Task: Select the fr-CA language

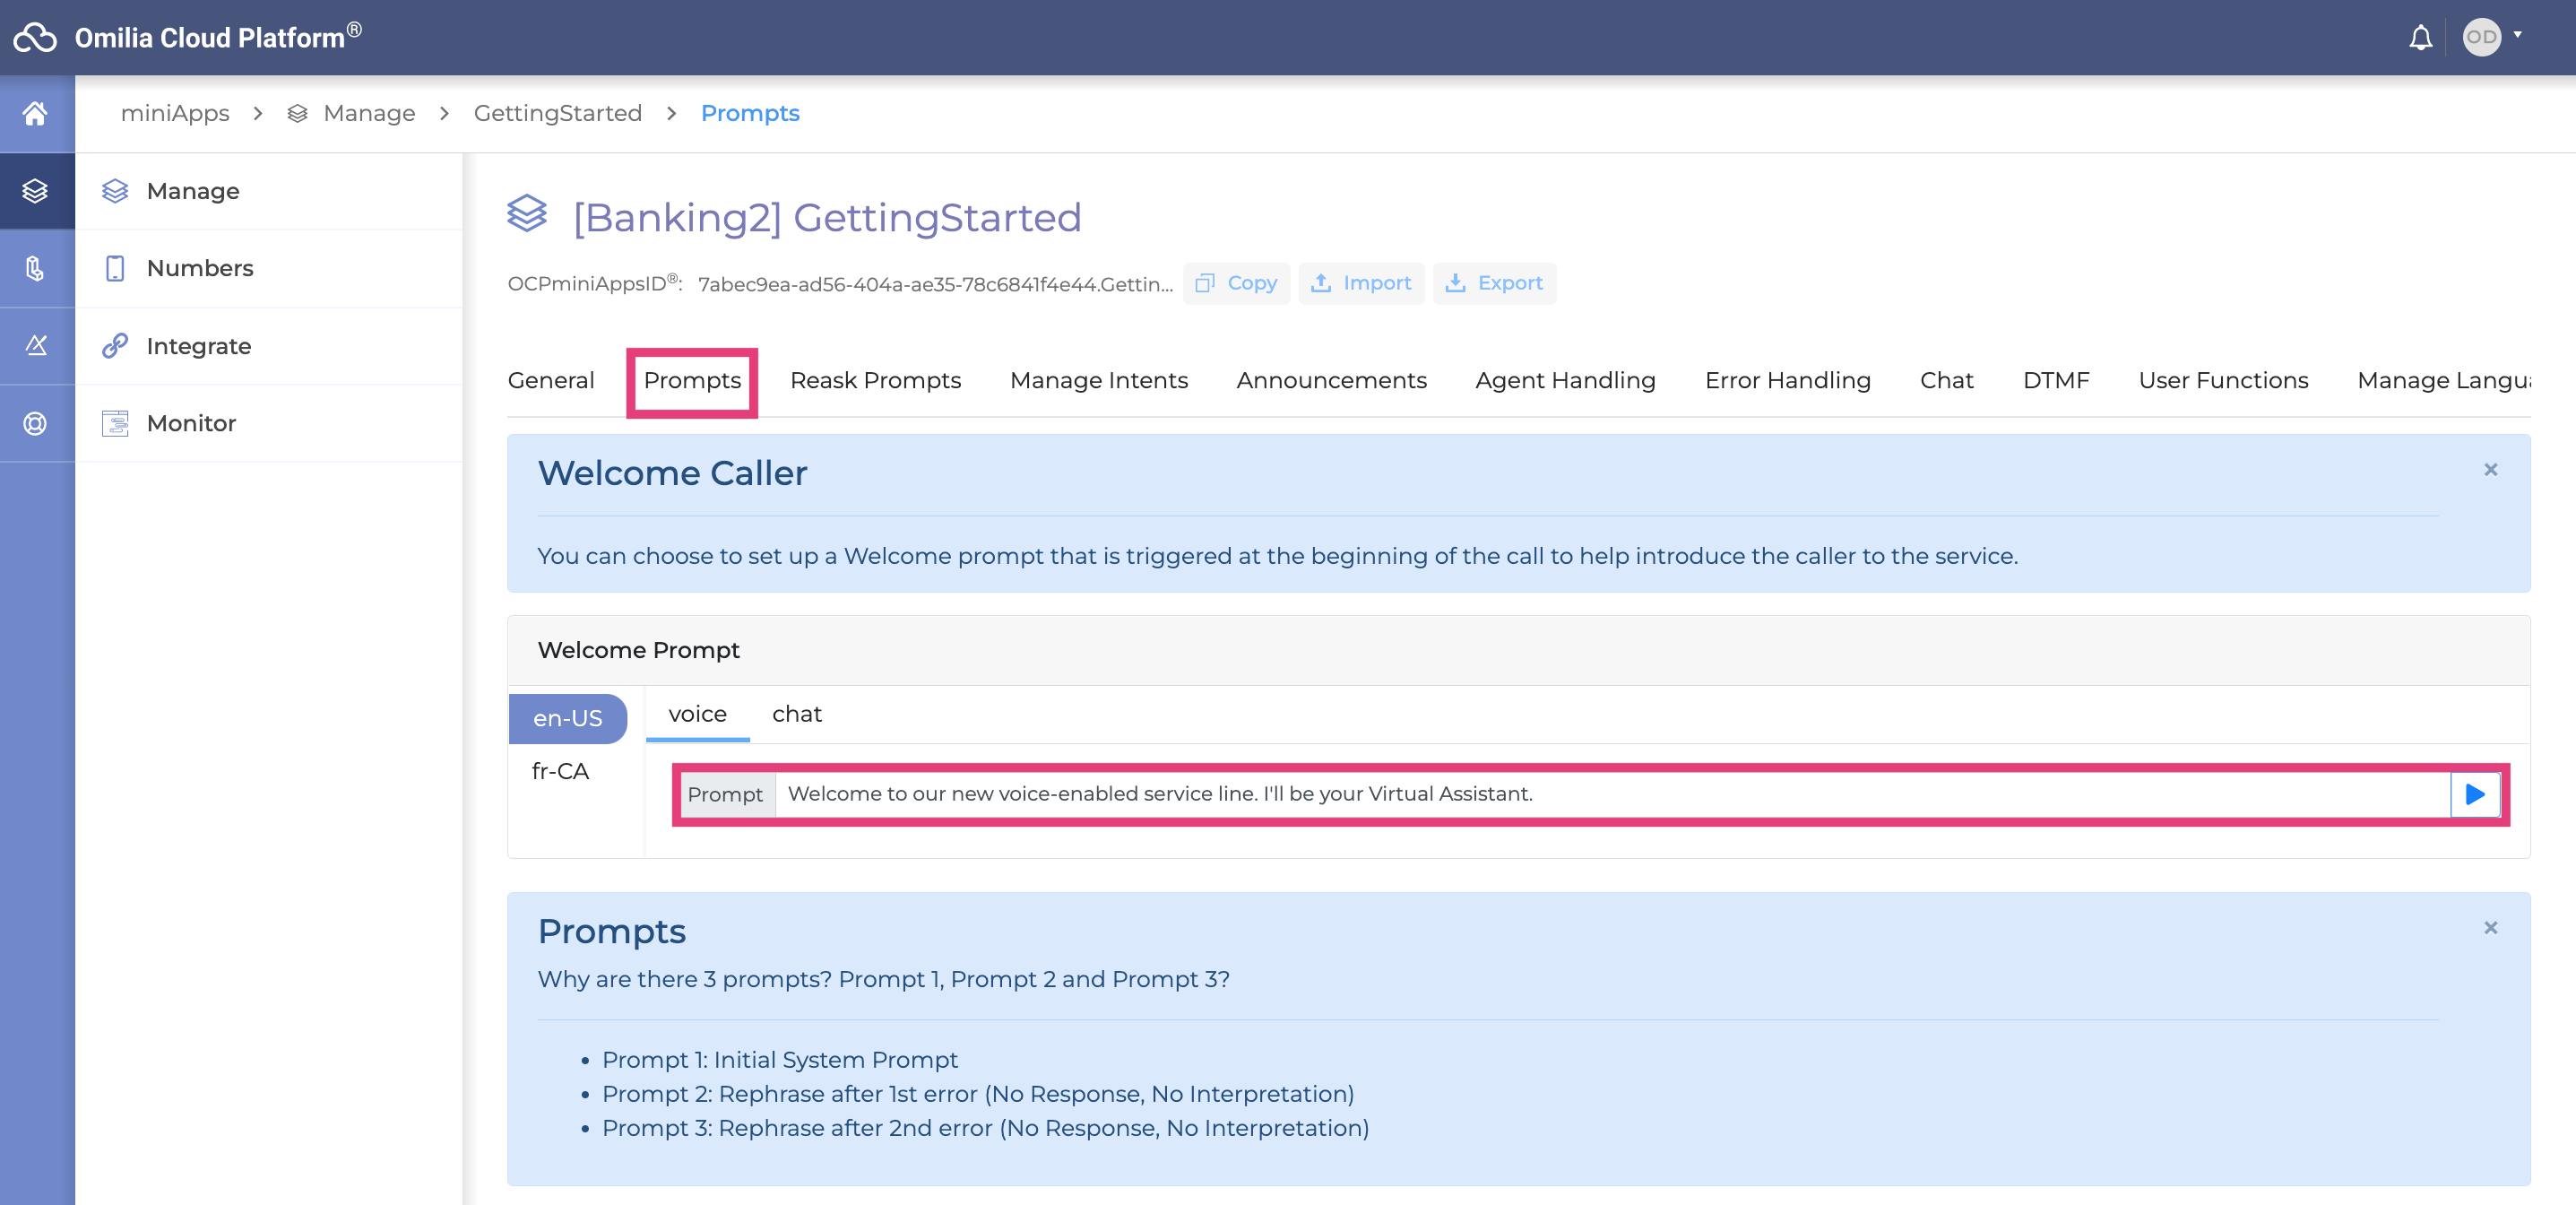Action: [560, 771]
